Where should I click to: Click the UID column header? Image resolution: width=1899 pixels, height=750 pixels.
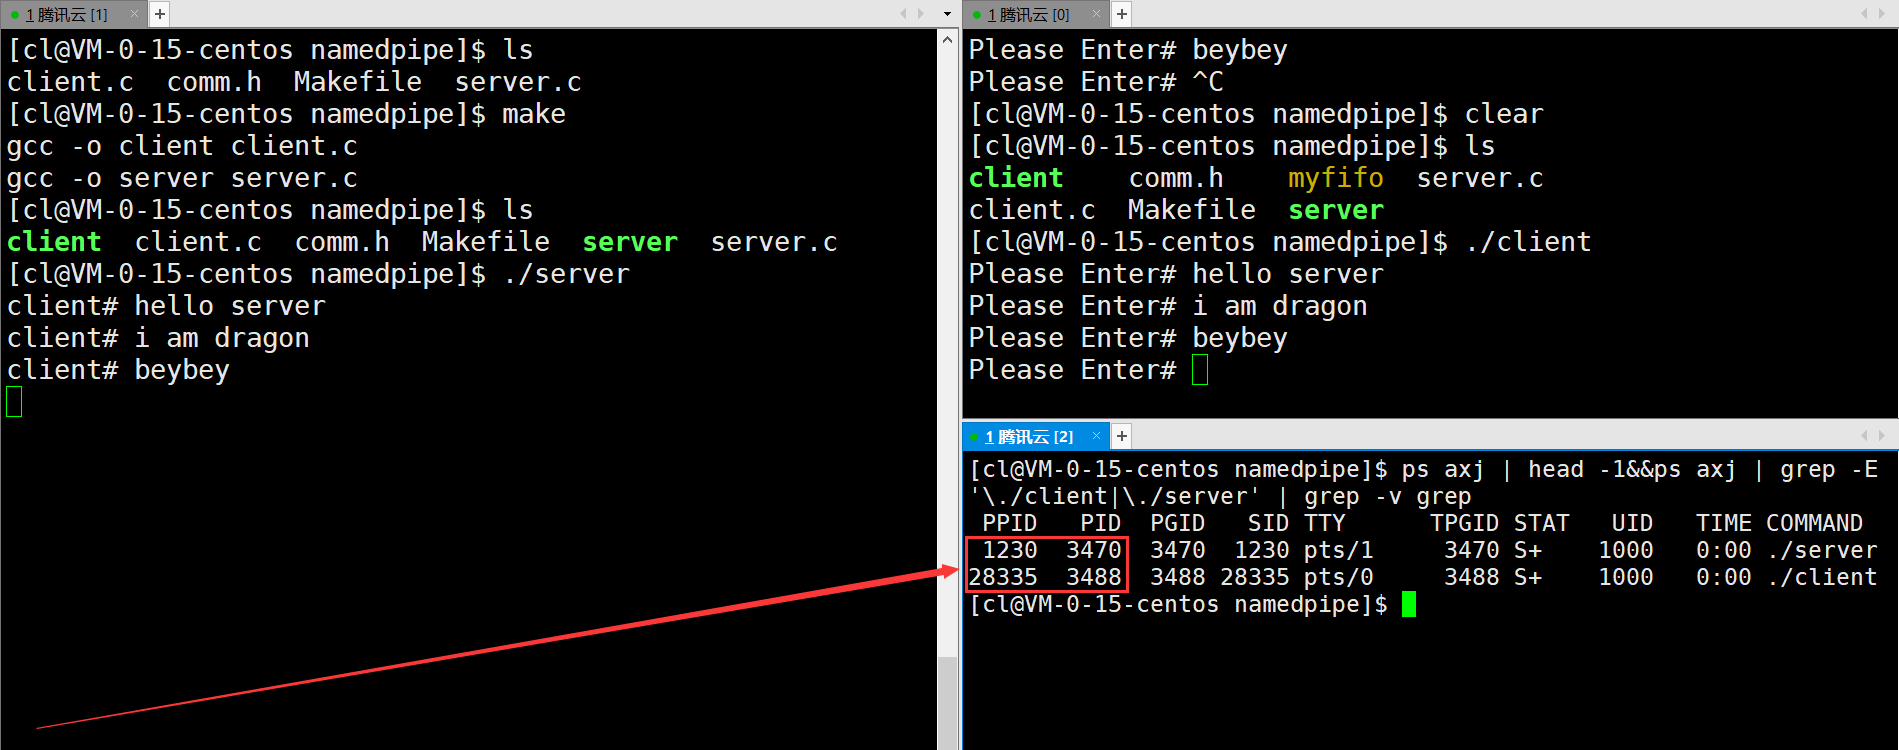click(1632, 523)
